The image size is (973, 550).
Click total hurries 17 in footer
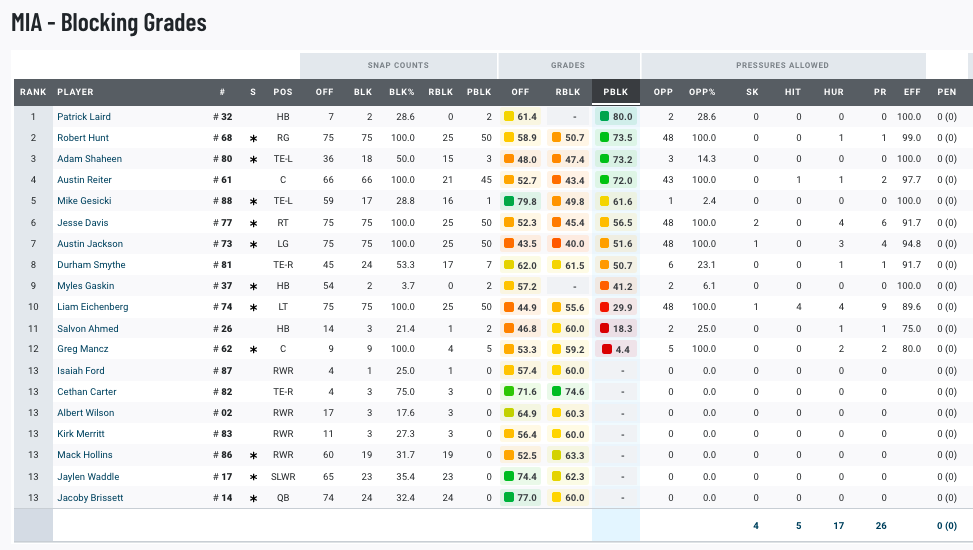tap(838, 526)
